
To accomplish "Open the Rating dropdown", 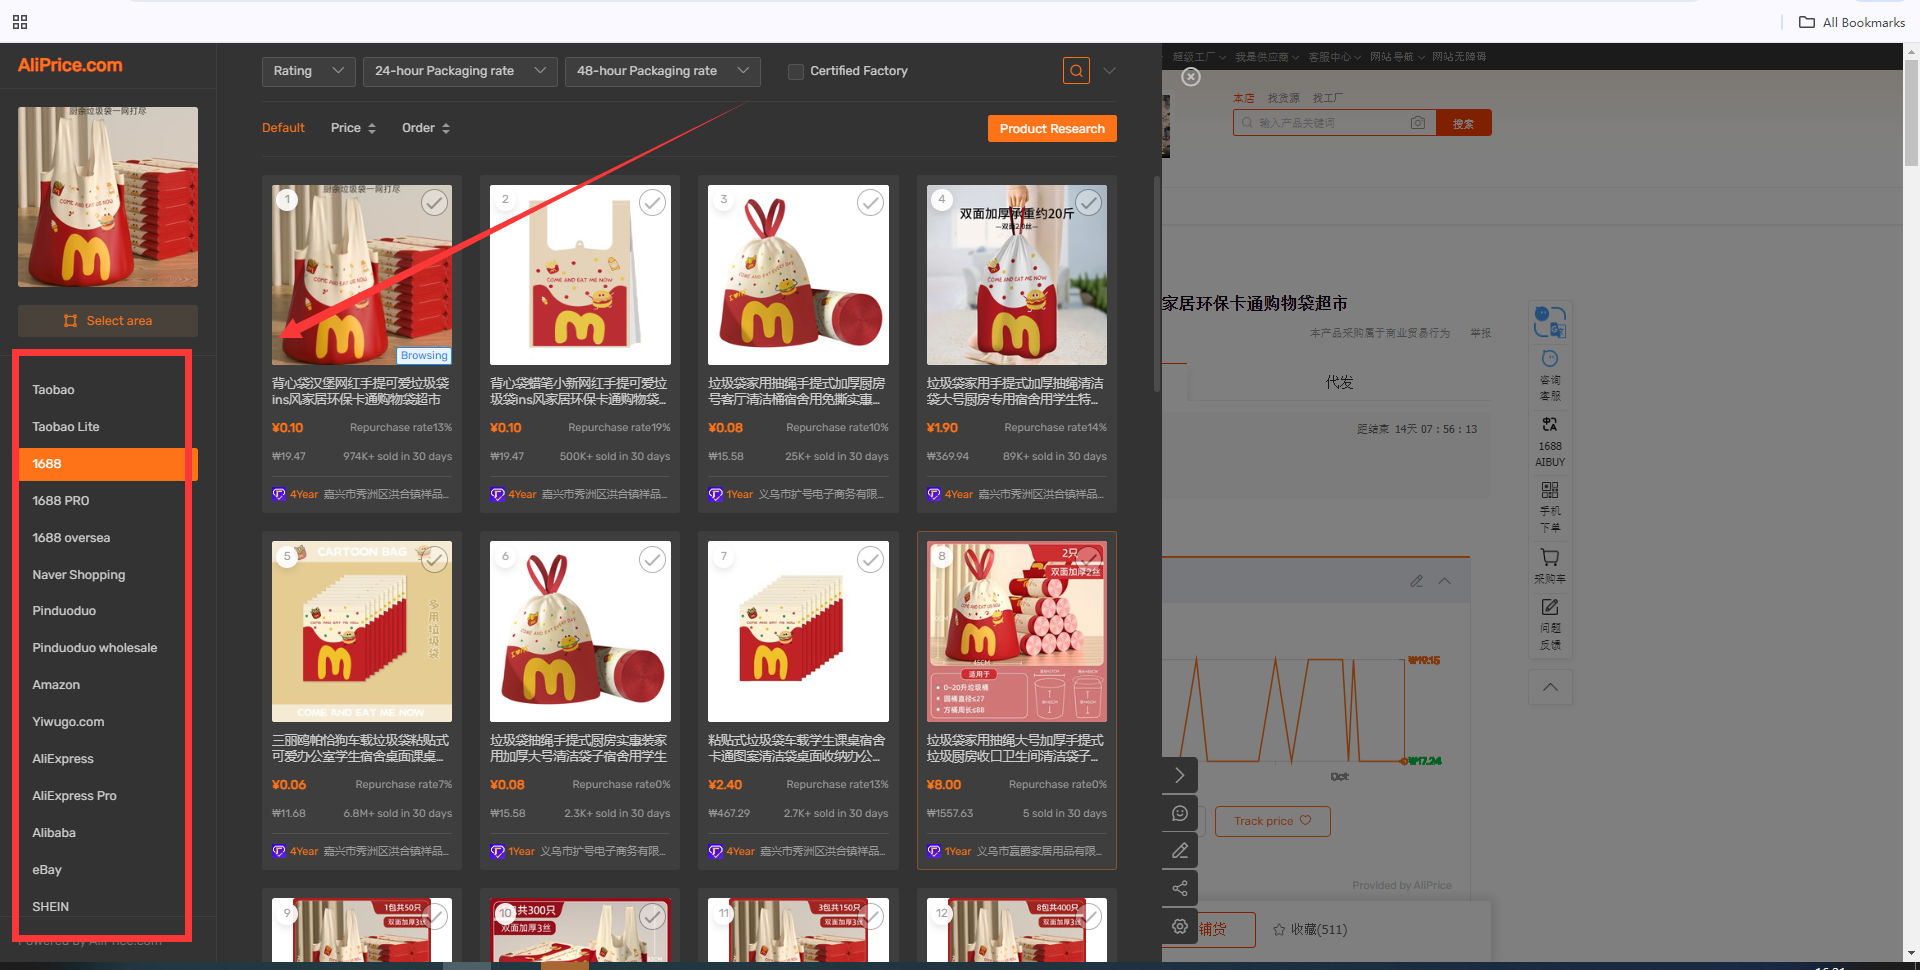I will tap(309, 71).
